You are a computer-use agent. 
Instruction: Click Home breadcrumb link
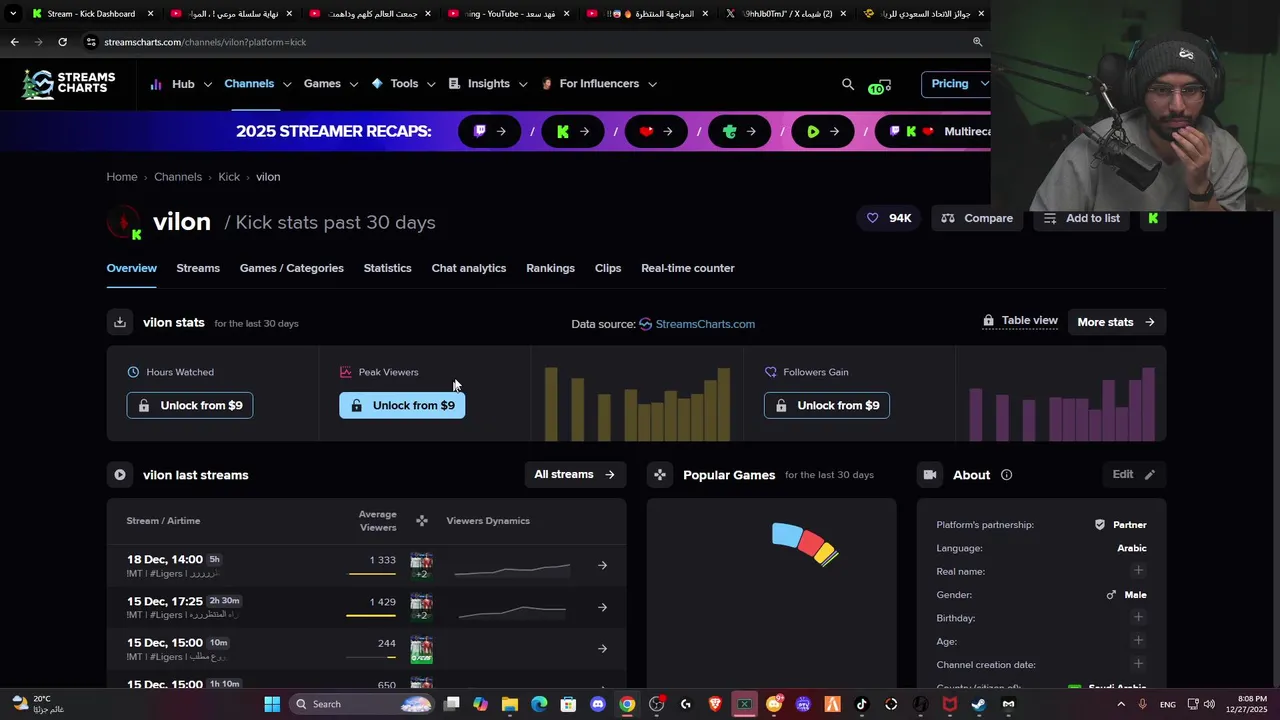[x=122, y=177]
